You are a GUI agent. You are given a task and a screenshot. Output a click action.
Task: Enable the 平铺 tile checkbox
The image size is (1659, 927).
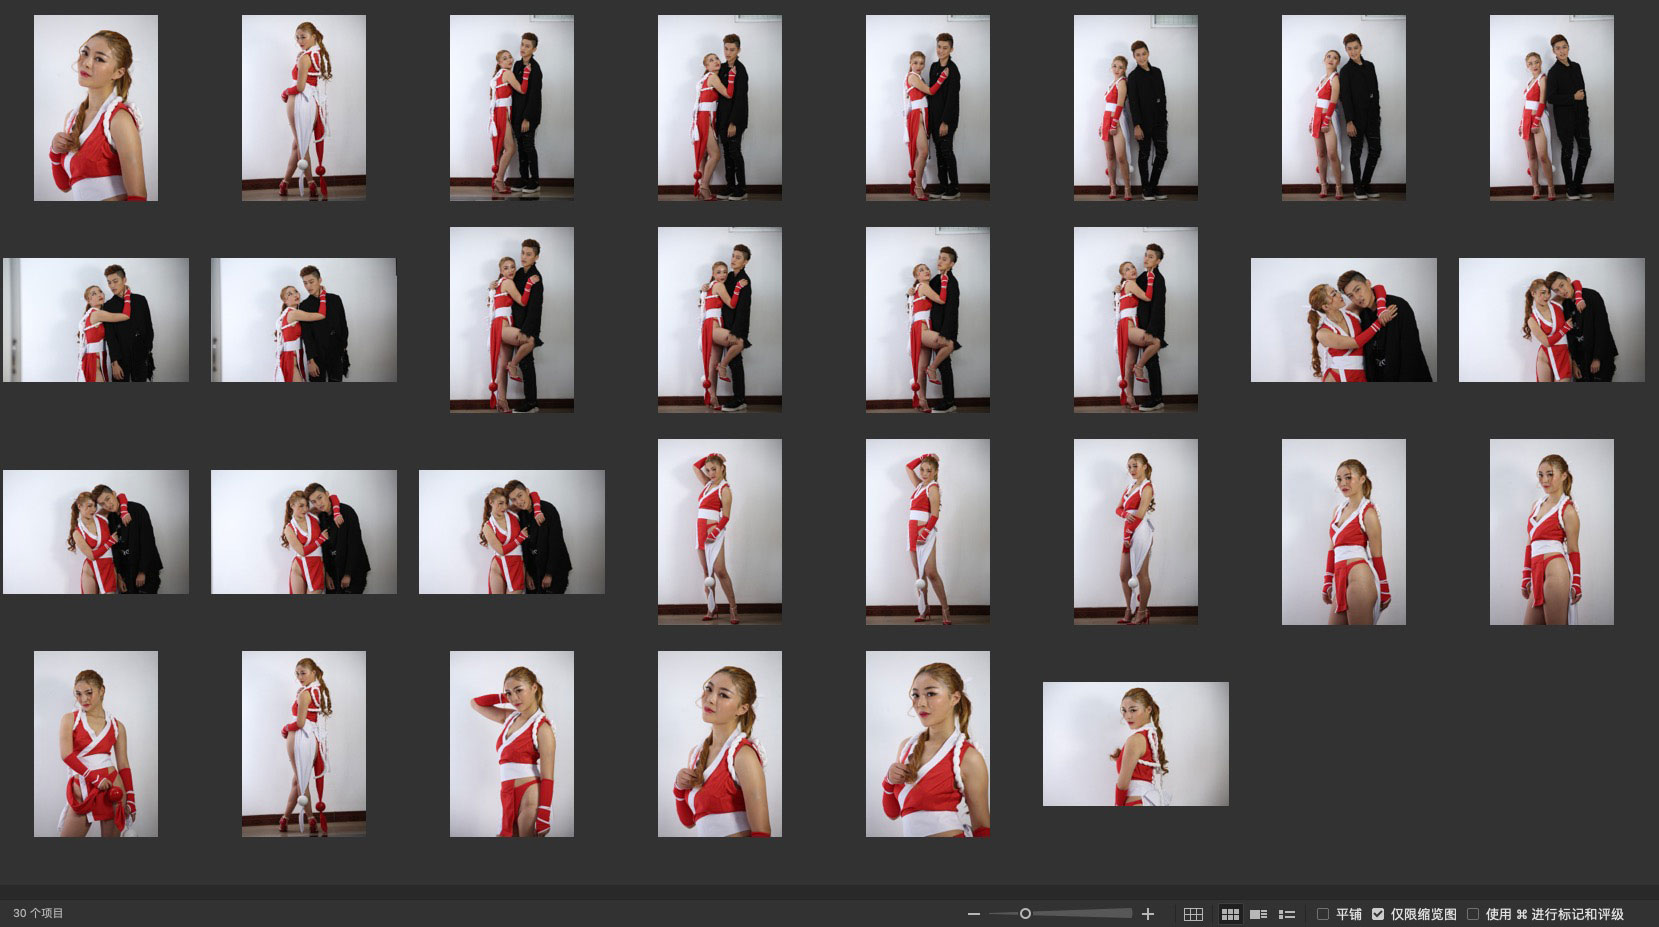click(1323, 914)
